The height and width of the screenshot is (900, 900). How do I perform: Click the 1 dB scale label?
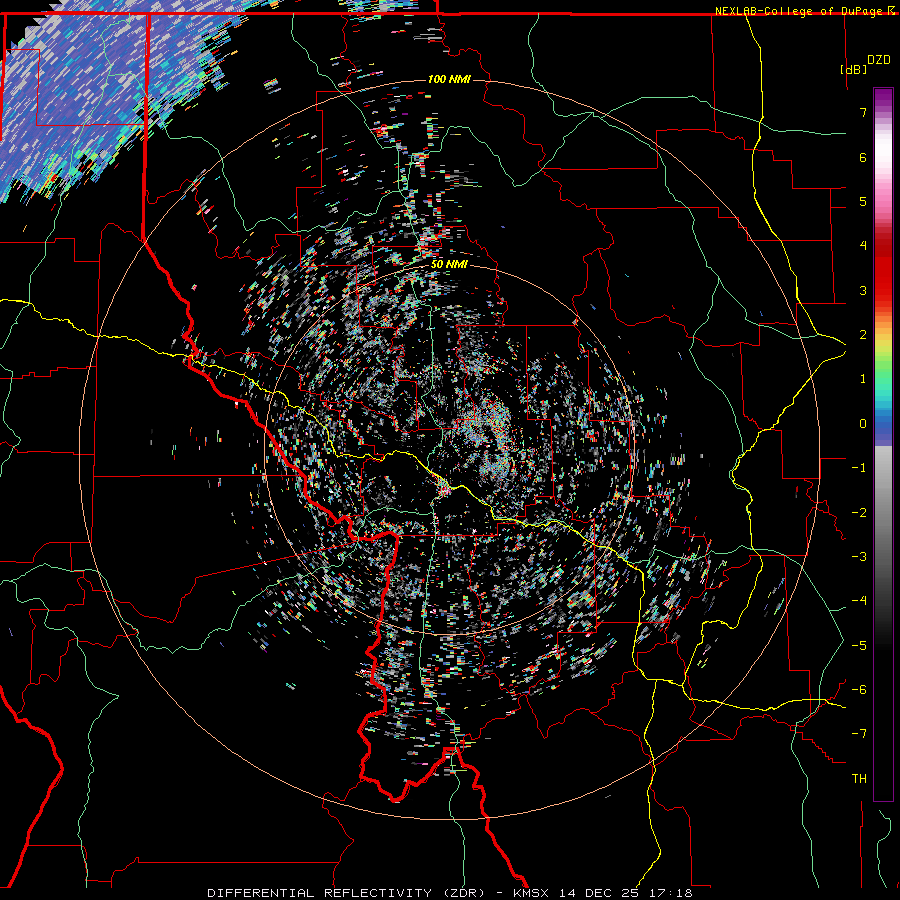coord(863,379)
